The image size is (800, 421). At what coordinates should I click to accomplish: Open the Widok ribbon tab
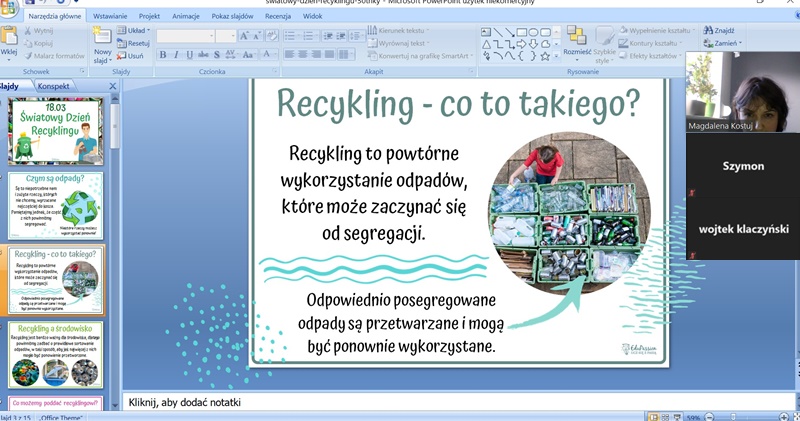pyautogui.click(x=312, y=16)
